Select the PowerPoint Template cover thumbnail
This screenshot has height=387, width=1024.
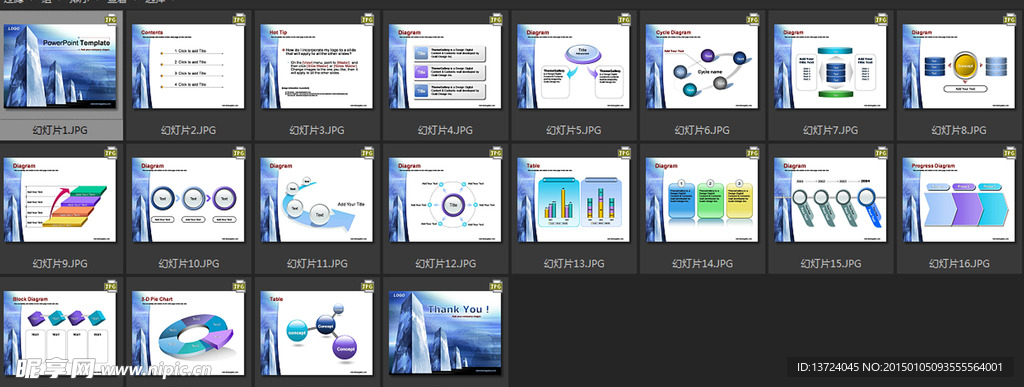60,66
